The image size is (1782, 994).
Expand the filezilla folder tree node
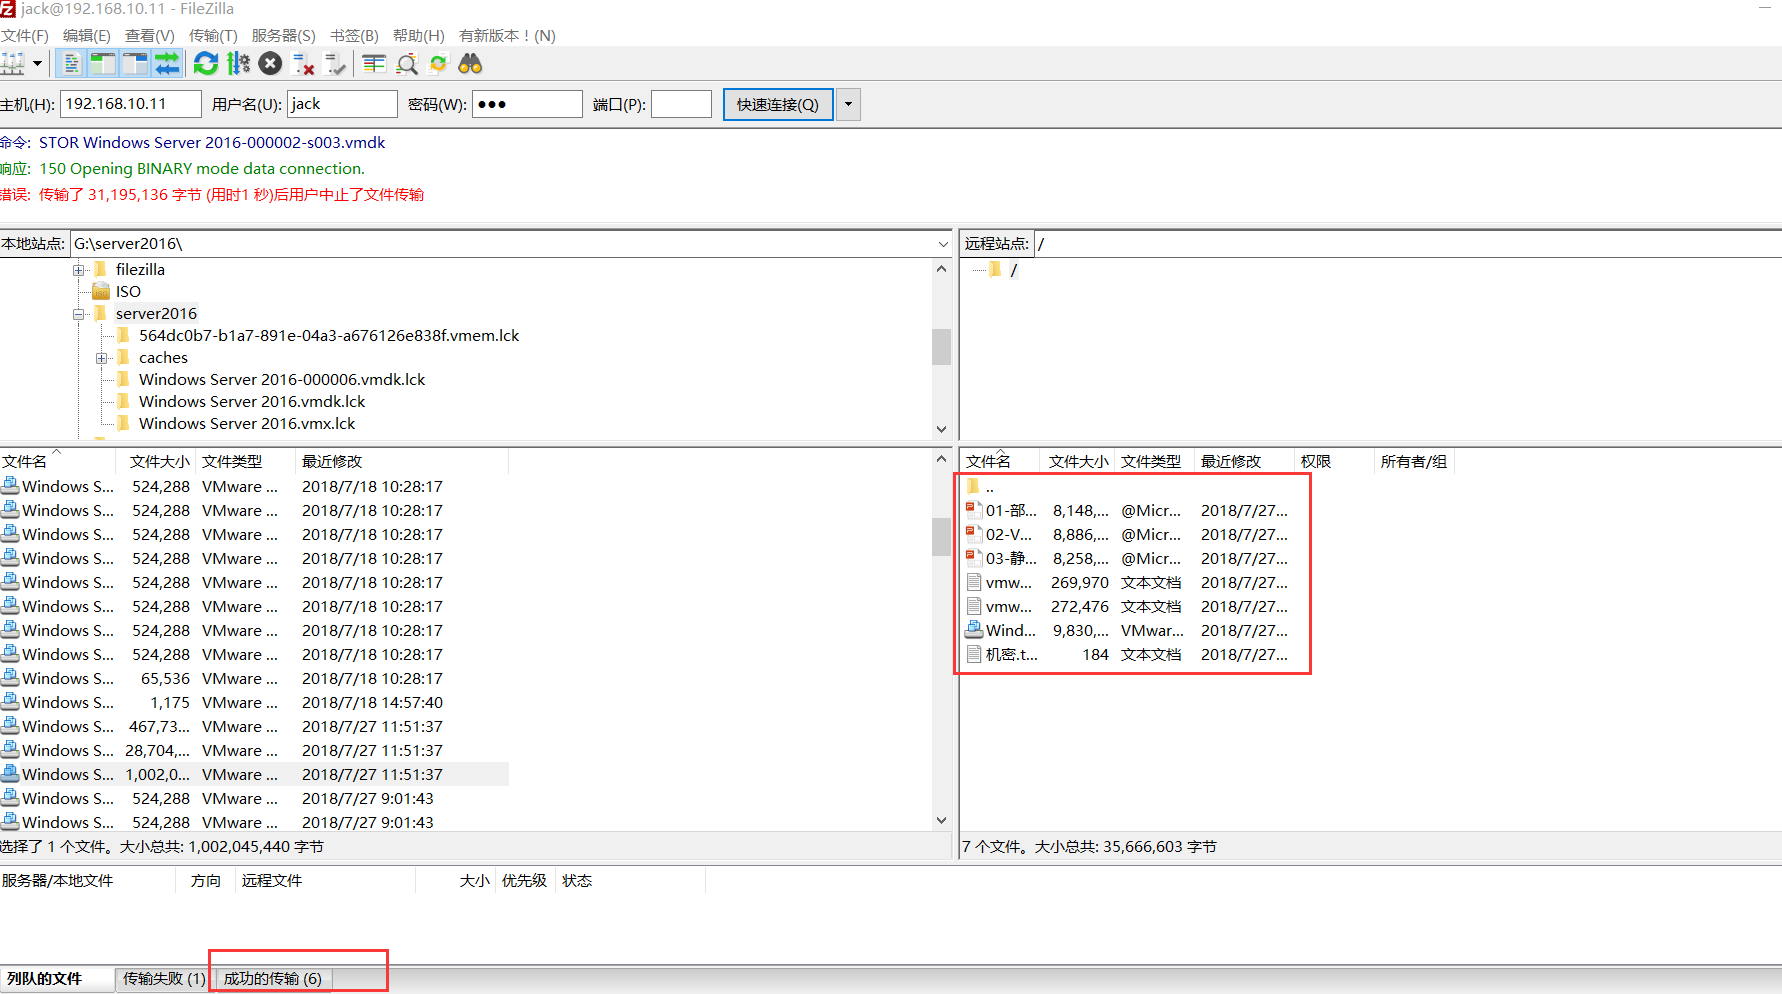coord(78,270)
